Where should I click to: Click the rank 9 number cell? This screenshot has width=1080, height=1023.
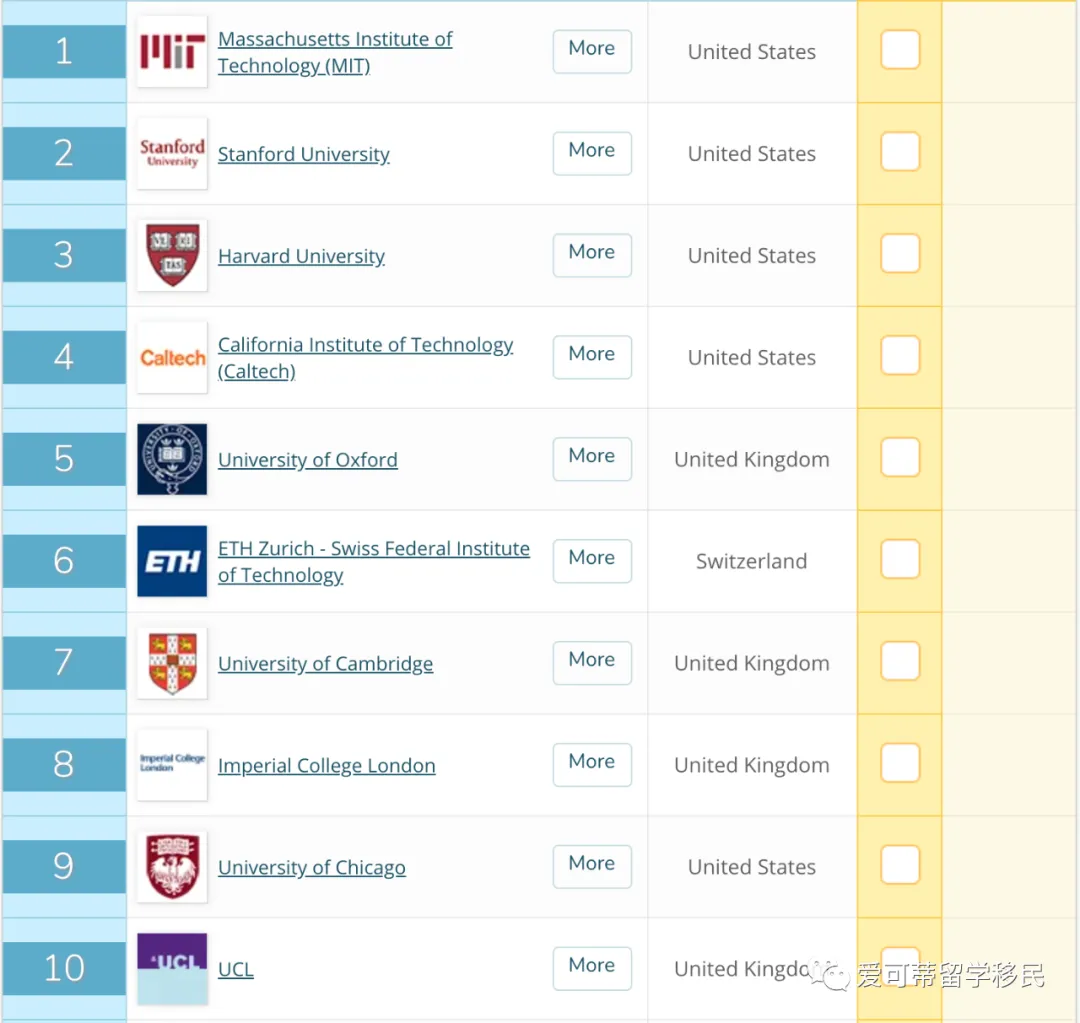point(64,867)
